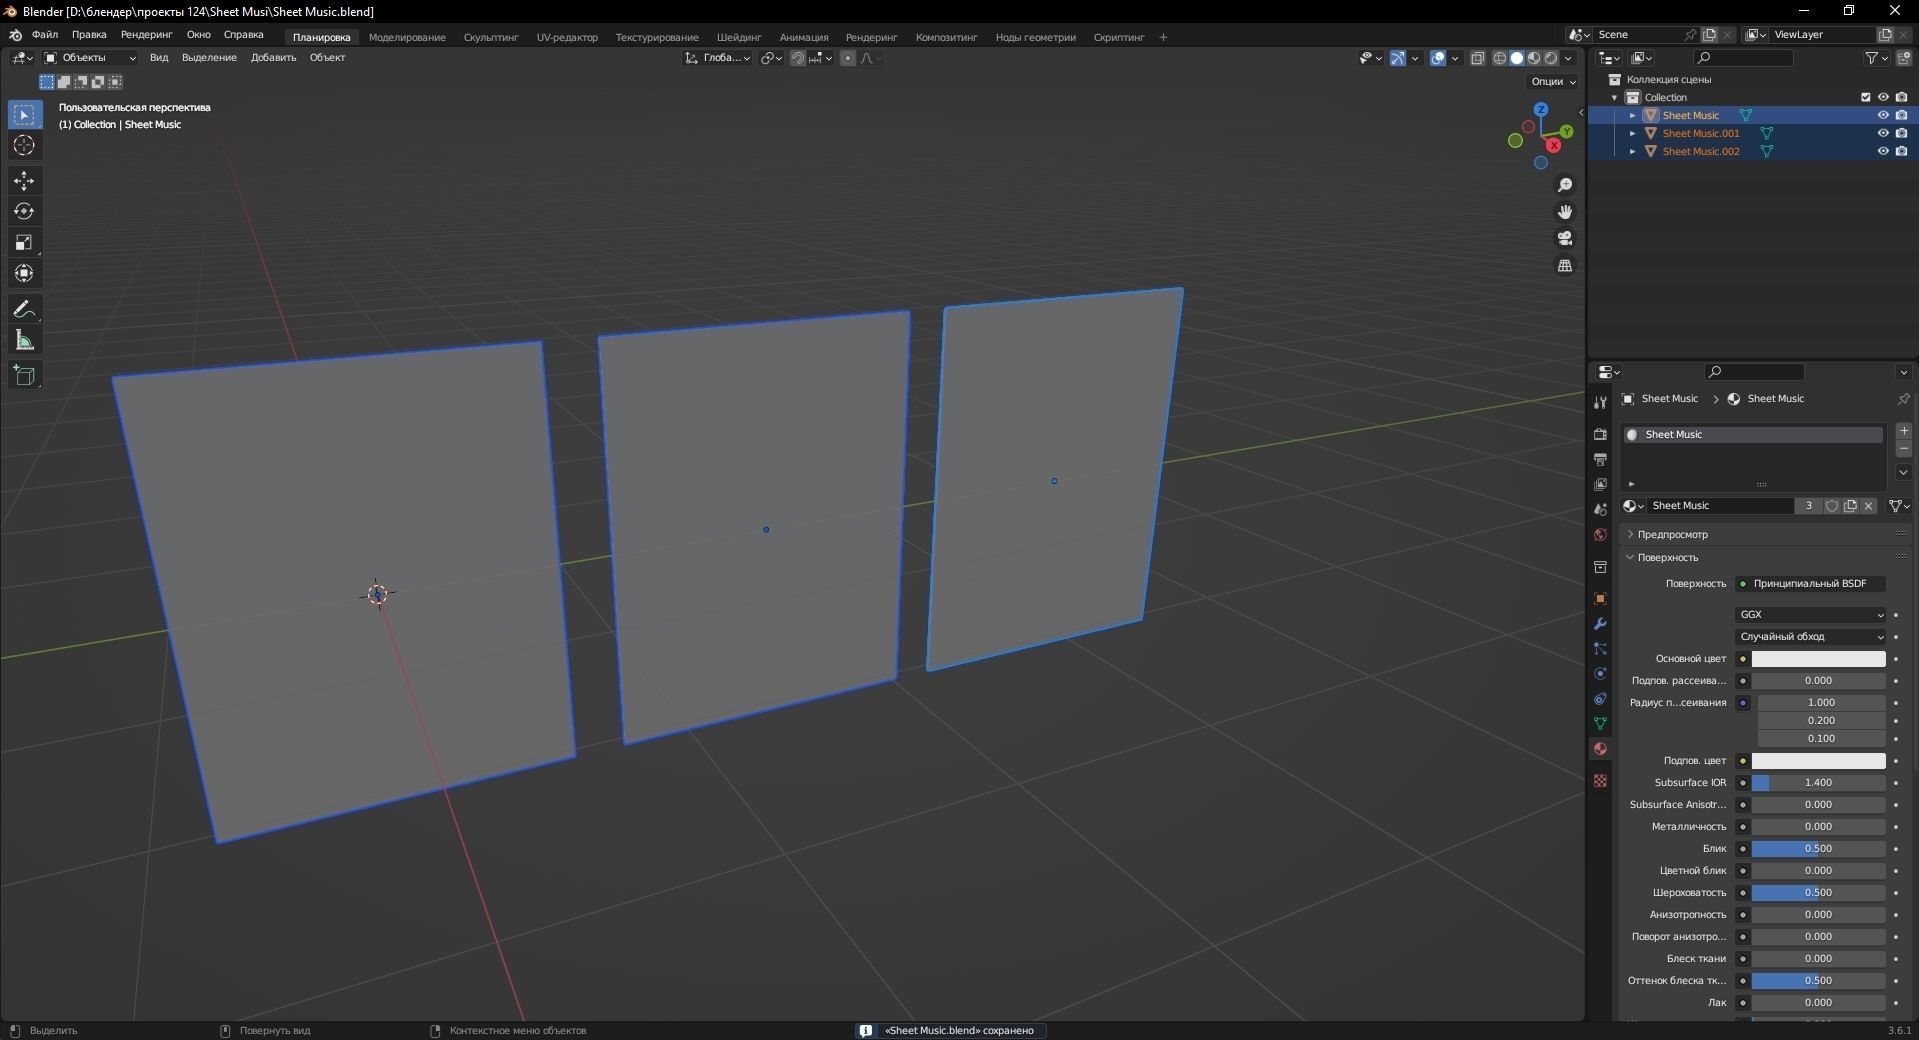
Task: Disable rendering for Sheet Music.002
Action: coord(1901,152)
